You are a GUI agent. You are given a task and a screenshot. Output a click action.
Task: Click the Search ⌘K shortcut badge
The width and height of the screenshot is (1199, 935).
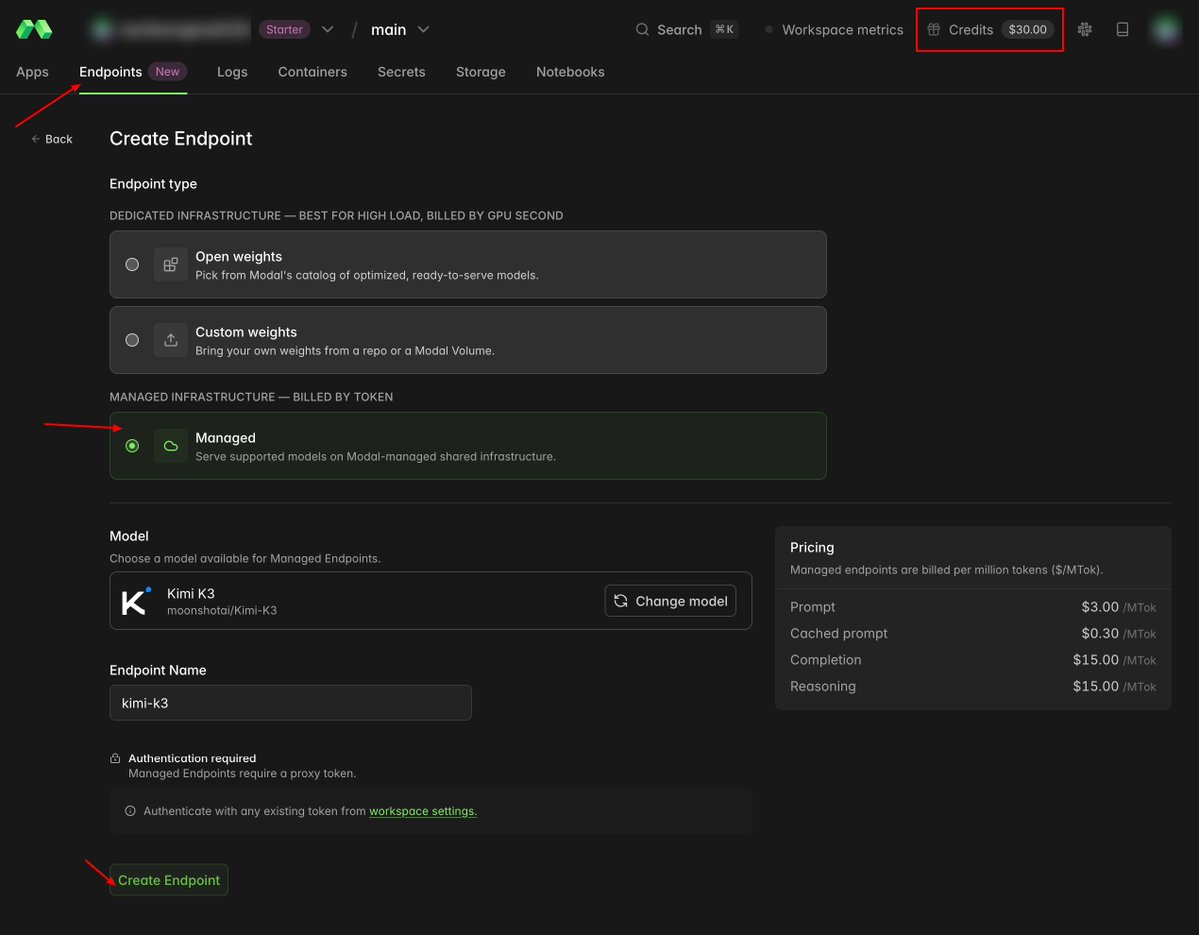point(724,29)
